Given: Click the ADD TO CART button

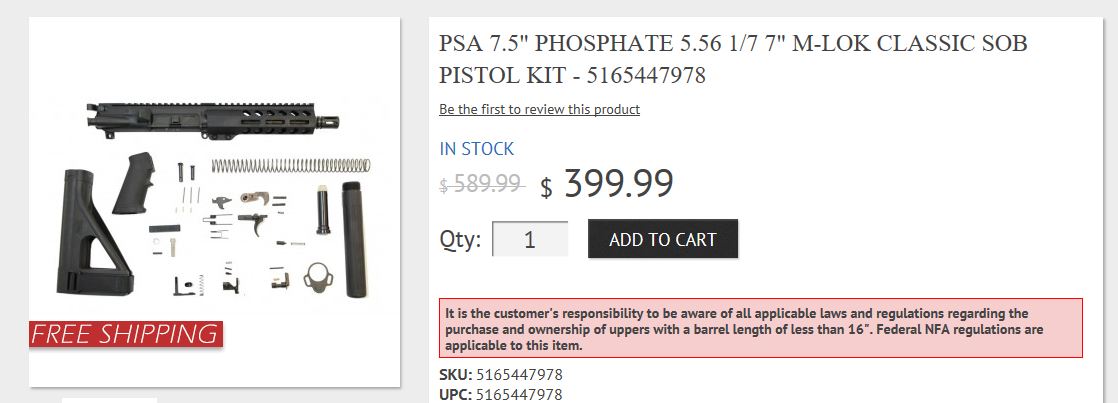Looking at the screenshot, I should (662, 239).
